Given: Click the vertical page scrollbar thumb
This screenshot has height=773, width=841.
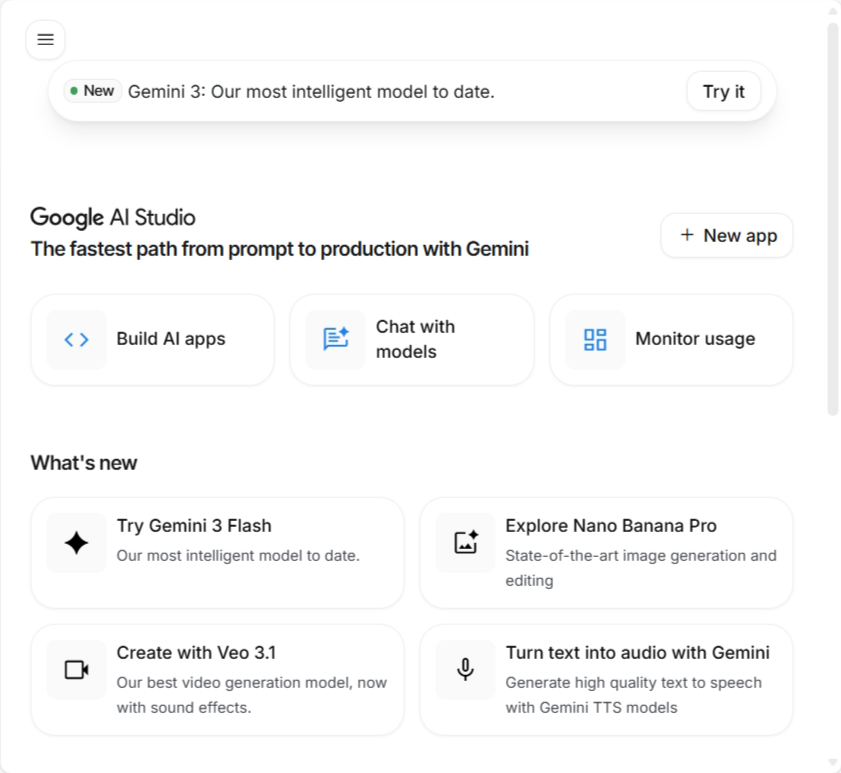Looking at the screenshot, I should pyautogui.click(x=833, y=218).
